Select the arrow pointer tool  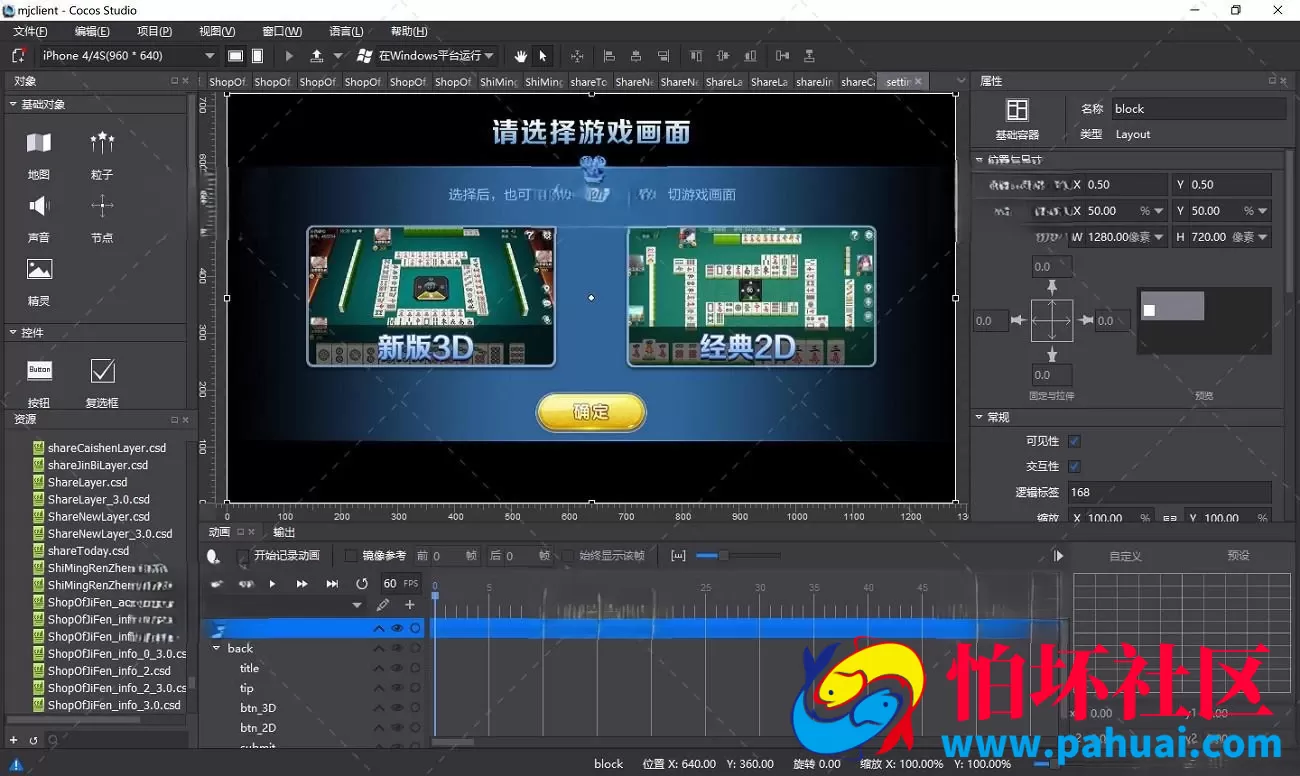coord(543,56)
